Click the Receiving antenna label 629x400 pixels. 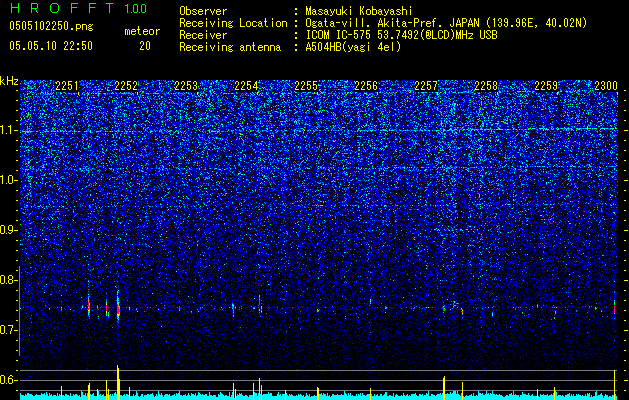click(x=230, y=47)
